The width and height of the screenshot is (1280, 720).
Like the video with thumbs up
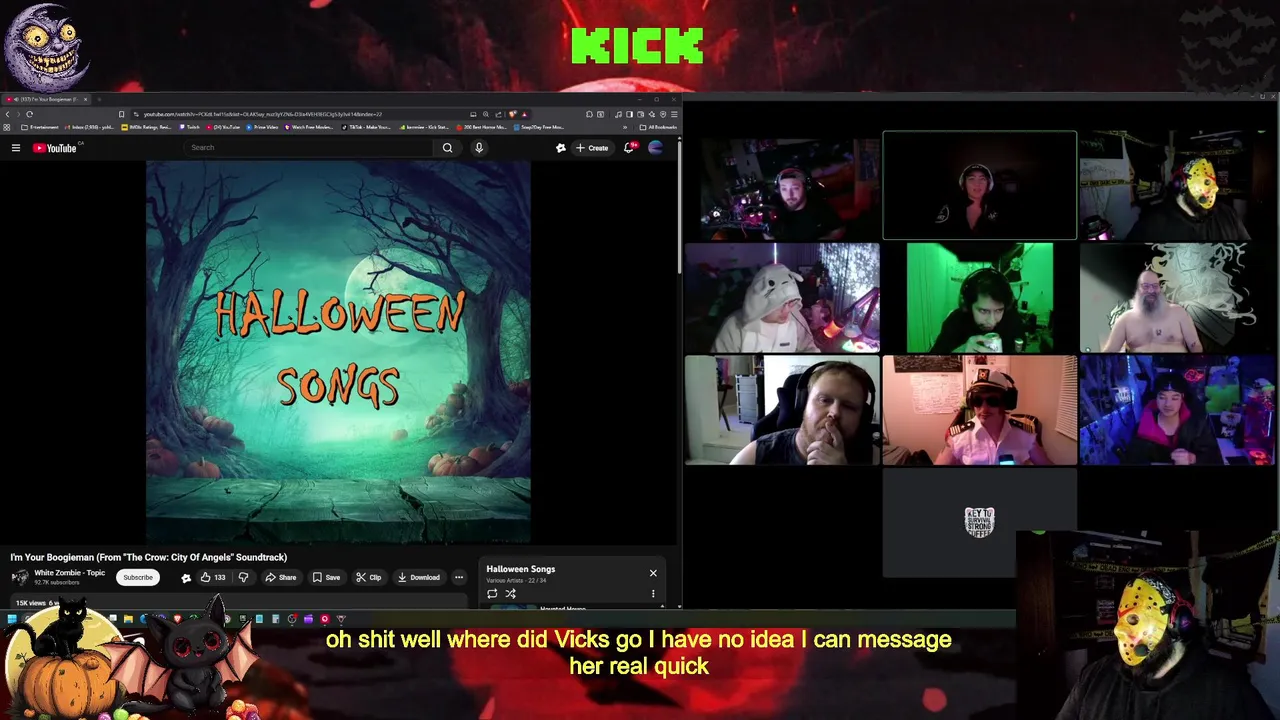pos(212,577)
